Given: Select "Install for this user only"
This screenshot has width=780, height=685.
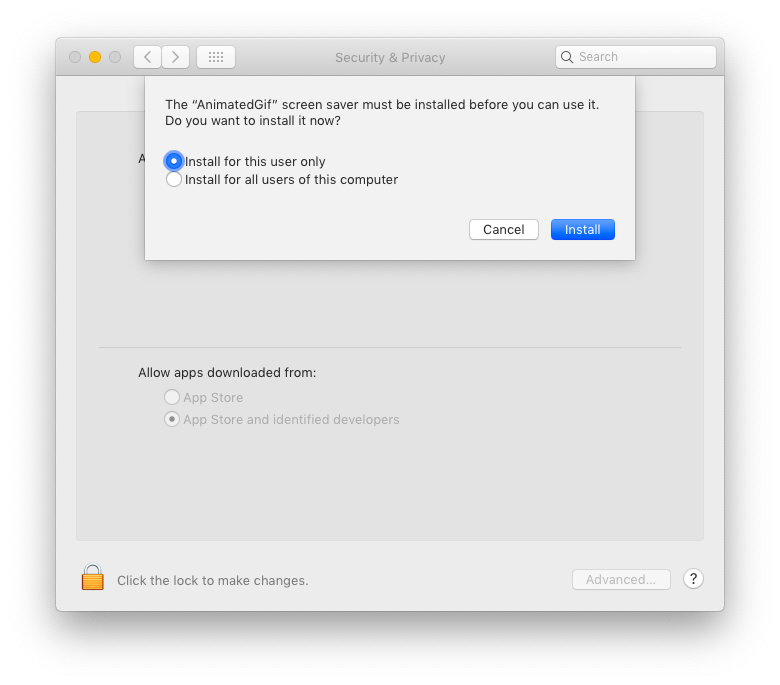Looking at the screenshot, I should (174, 161).
